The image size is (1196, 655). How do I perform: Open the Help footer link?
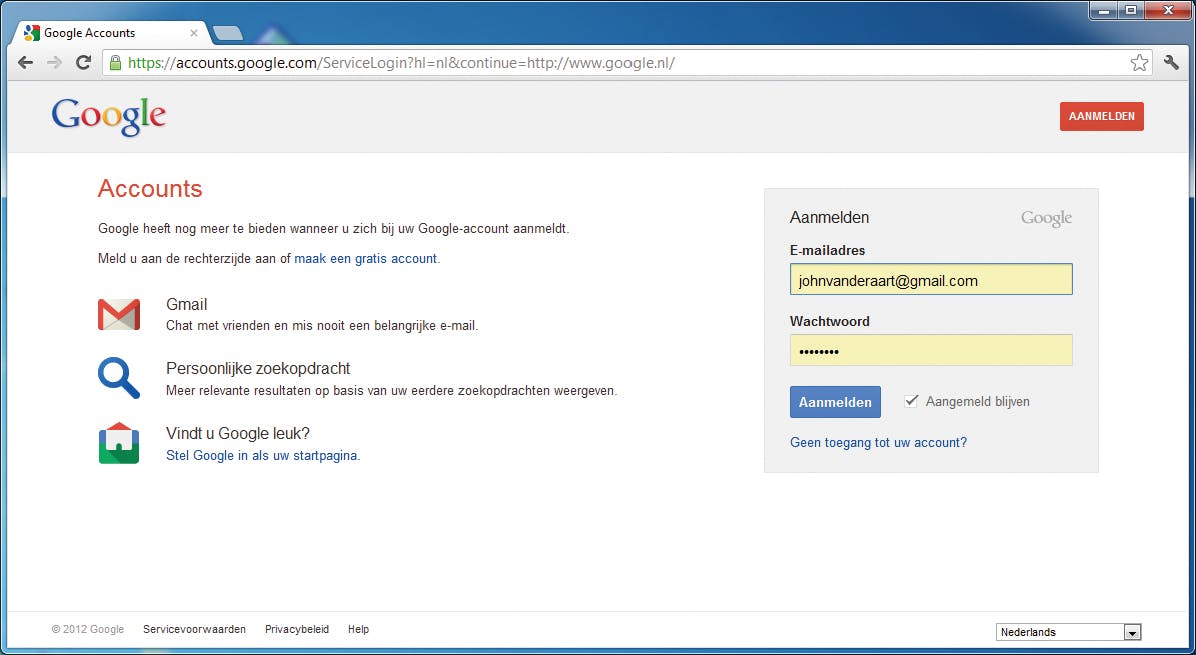(x=358, y=629)
